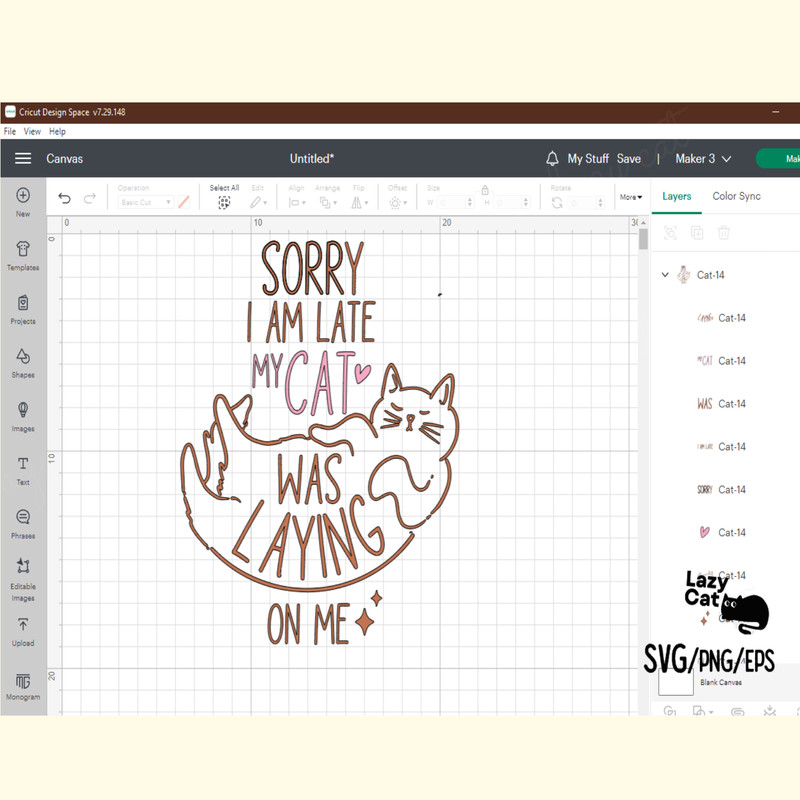Open the Images library
This screenshot has height=800, width=800.
[x=23, y=412]
